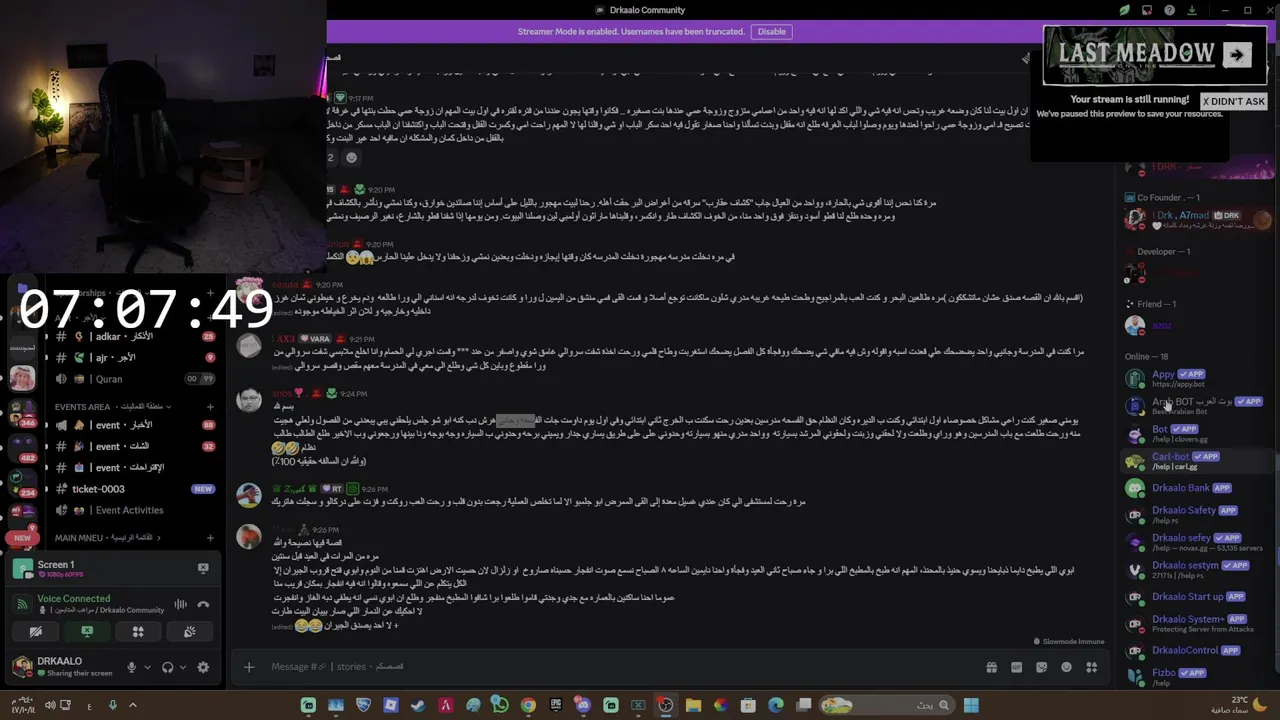Open the soundboard button
Image resolution: width=1280 pixels, height=720 pixels.
click(189, 631)
